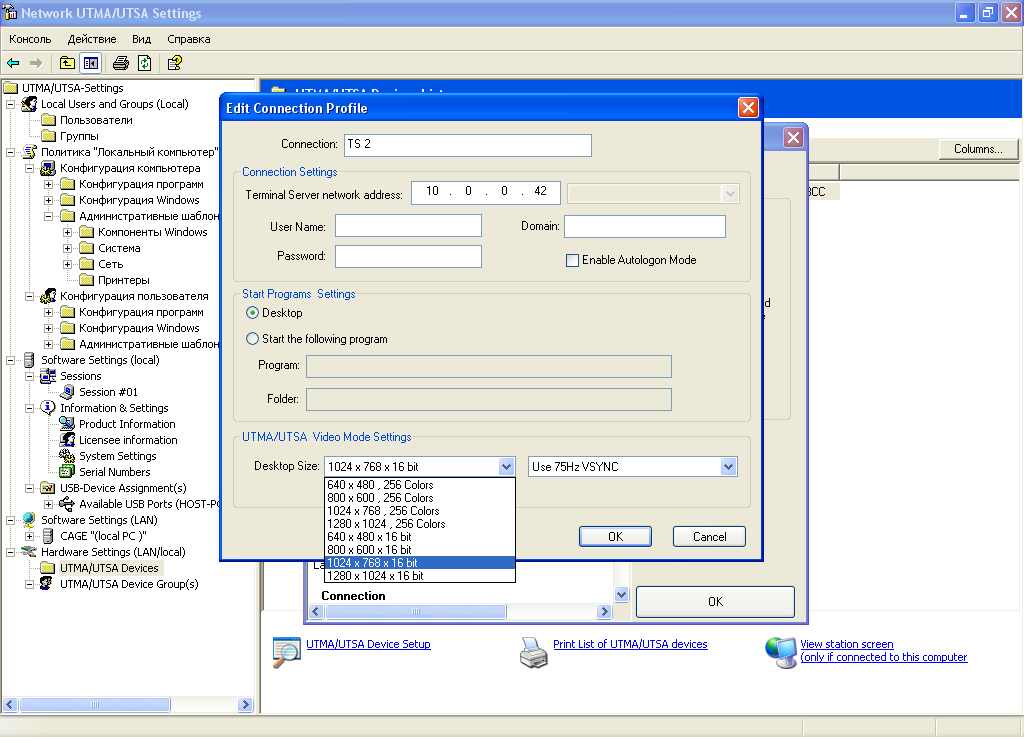Click the printer icon beside Print List
The height and width of the screenshot is (737, 1024).
click(534, 652)
